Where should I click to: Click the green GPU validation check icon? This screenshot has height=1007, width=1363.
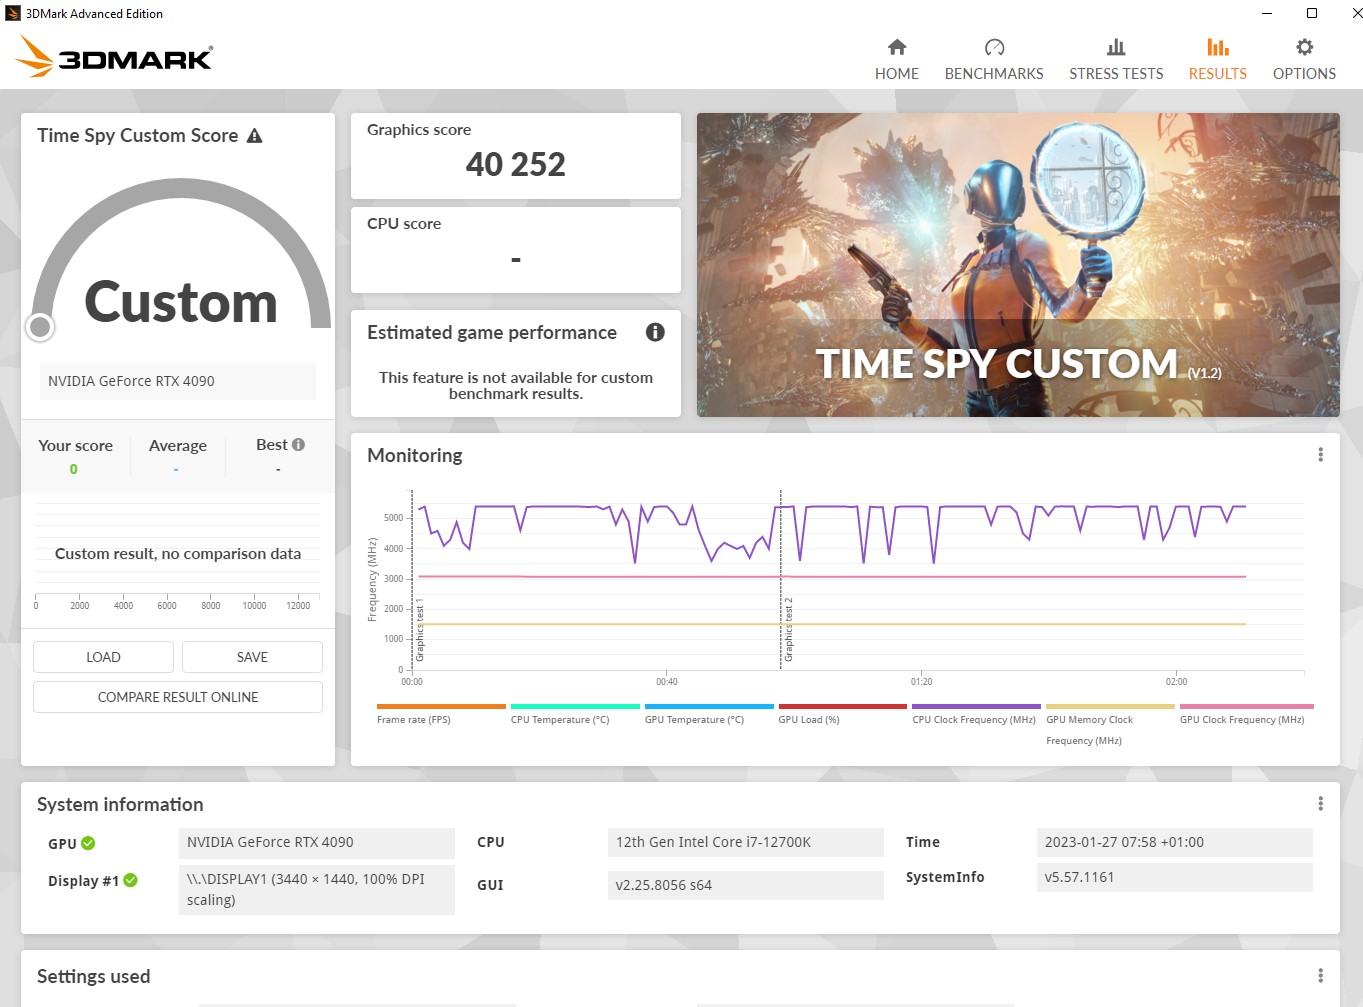[x=88, y=843]
